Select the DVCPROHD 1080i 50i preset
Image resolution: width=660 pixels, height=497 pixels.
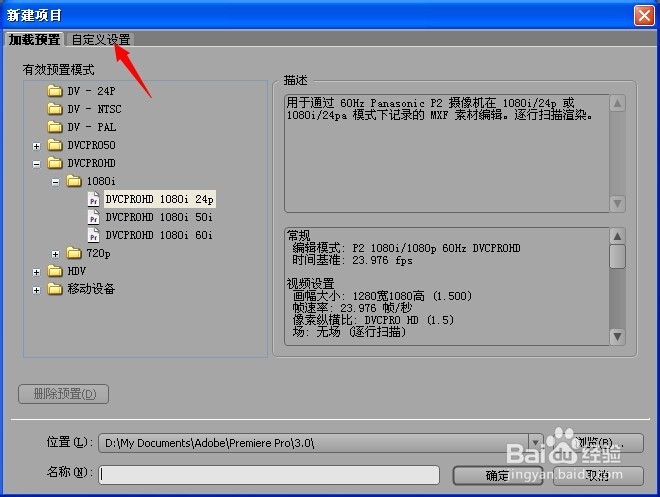pyautogui.click(x=159, y=217)
